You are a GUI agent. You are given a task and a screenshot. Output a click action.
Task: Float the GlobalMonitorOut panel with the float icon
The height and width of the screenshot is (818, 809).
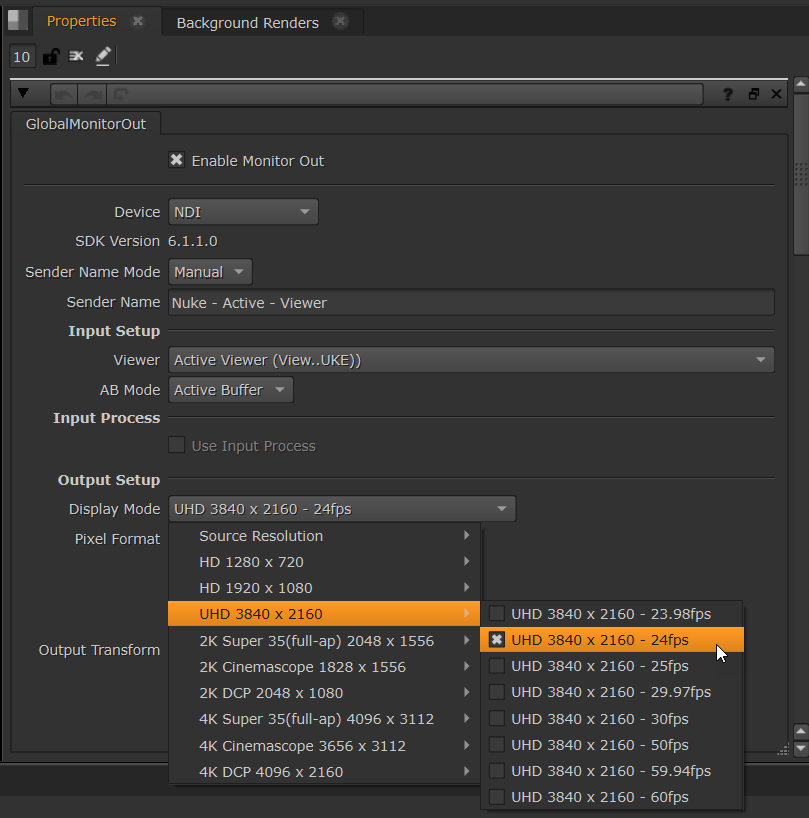pyautogui.click(x=753, y=94)
